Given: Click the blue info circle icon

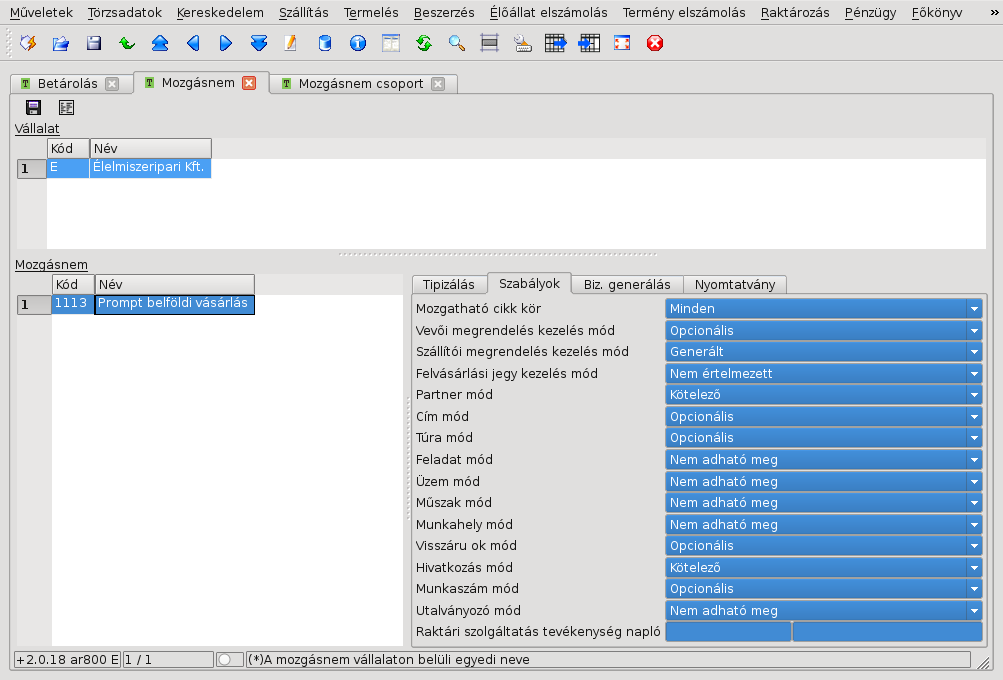Looking at the screenshot, I should coord(358,43).
